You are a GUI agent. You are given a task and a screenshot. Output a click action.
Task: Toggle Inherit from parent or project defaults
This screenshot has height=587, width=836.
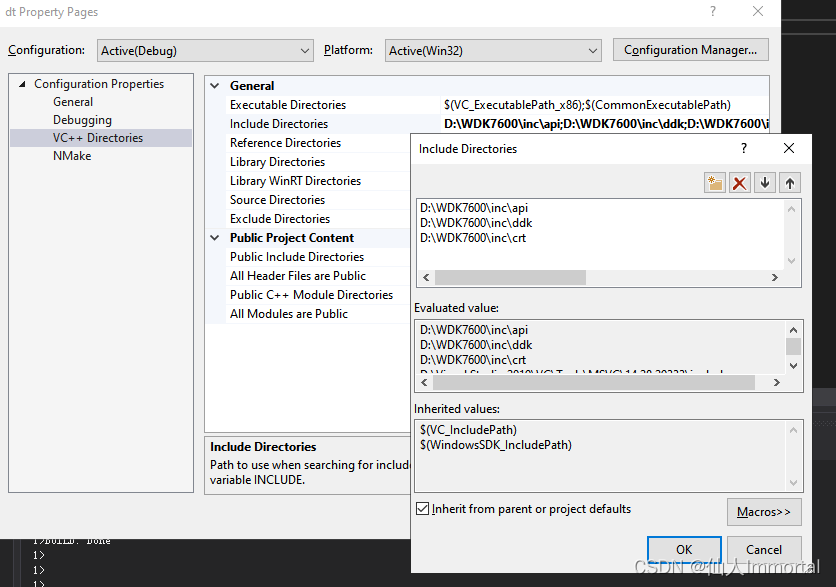tap(422, 509)
